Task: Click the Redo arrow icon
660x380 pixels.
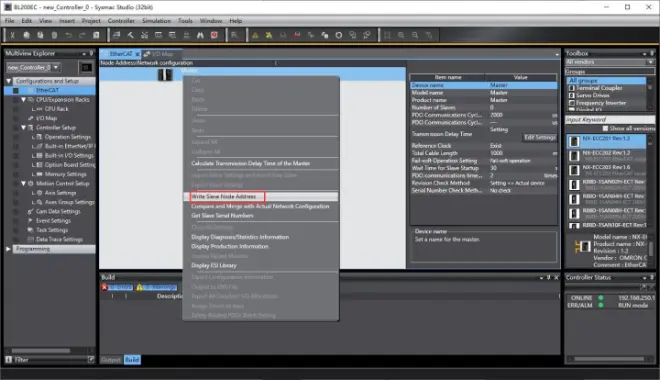Action: pyautogui.click(x=82, y=35)
